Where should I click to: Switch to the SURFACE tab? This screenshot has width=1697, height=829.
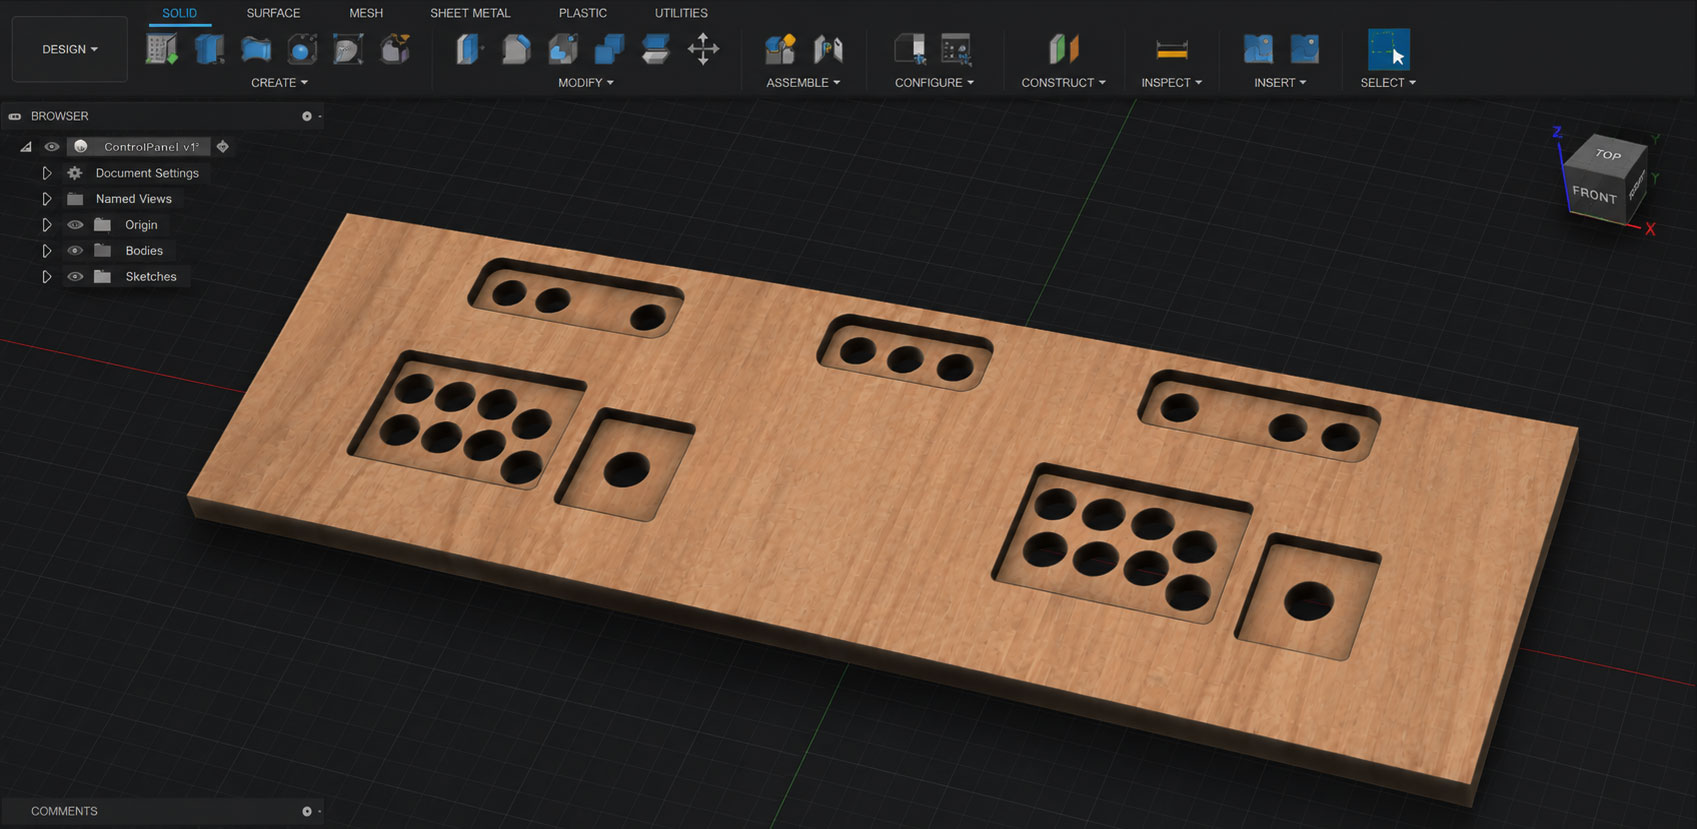[273, 13]
